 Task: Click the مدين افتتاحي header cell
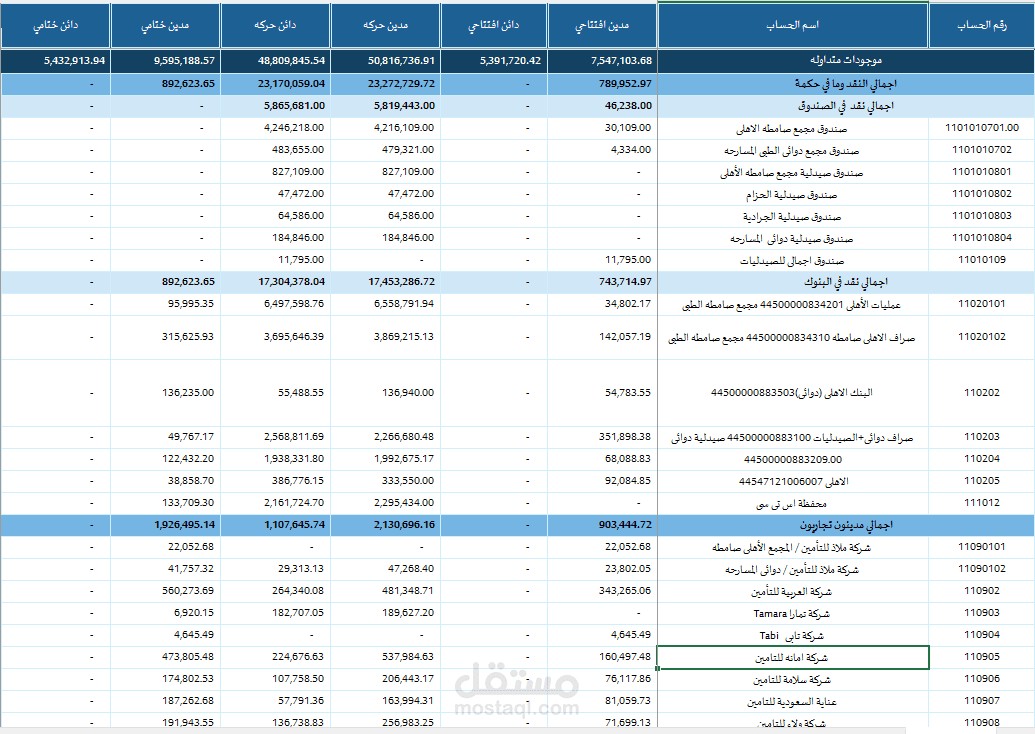click(x=602, y=25)
